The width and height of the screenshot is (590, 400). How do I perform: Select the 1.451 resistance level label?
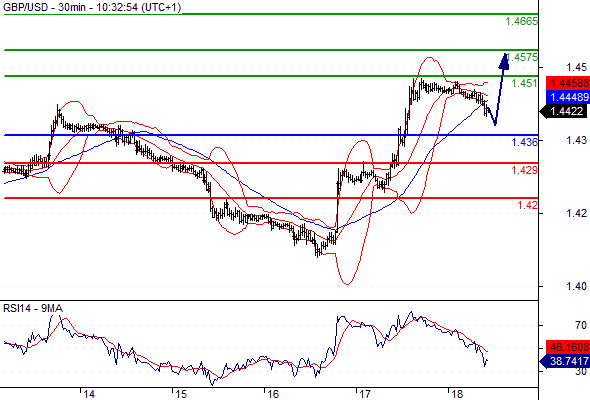[524, 83]
